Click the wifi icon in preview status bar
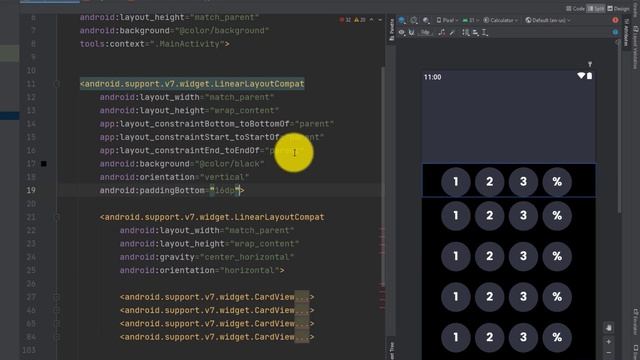 point(581,76)
